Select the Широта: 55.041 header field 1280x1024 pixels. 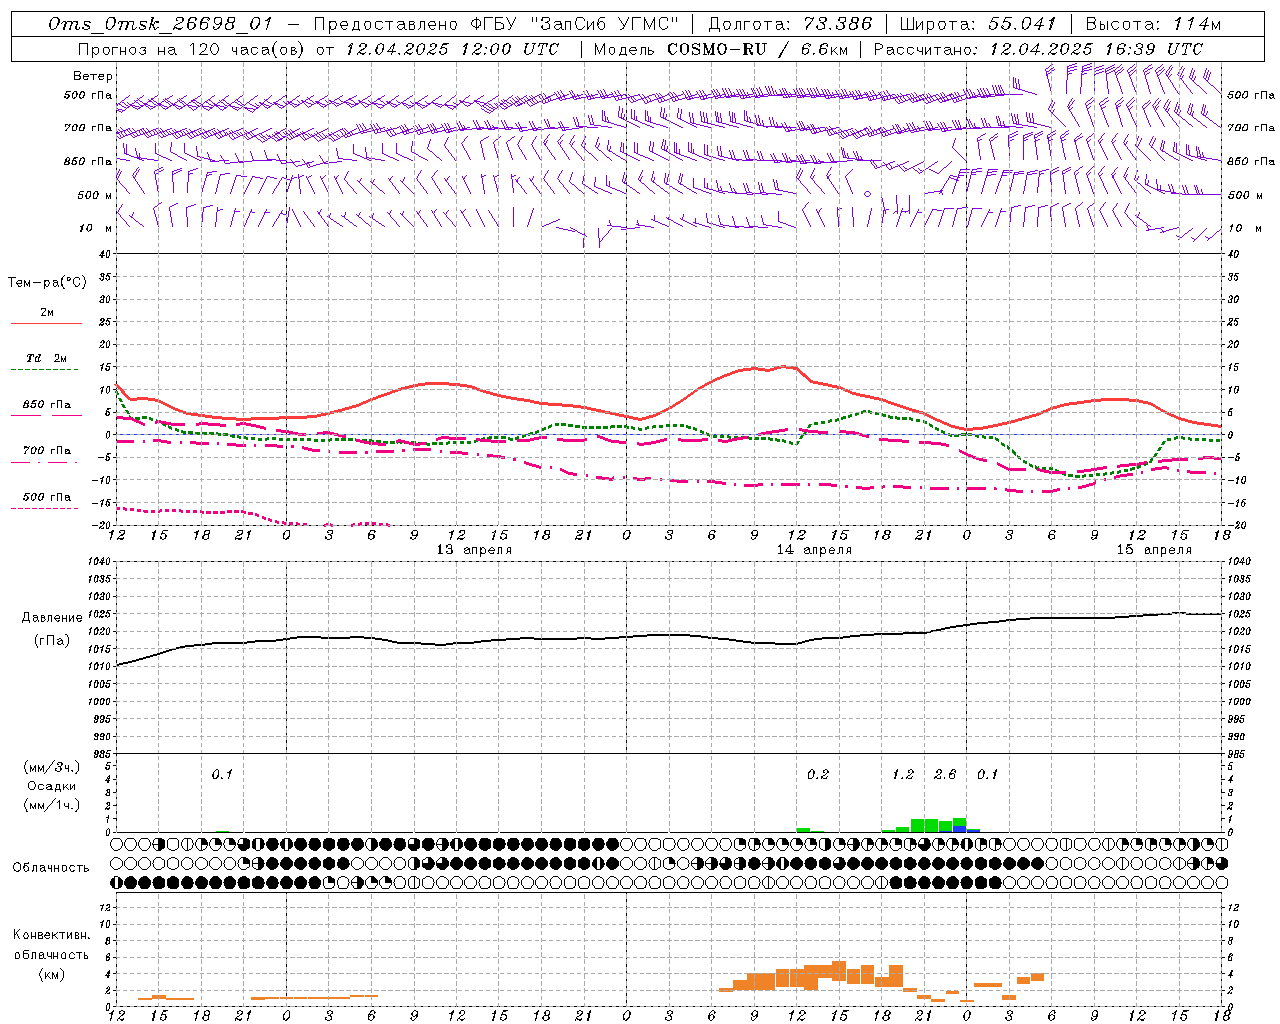[x=978, y=24]
